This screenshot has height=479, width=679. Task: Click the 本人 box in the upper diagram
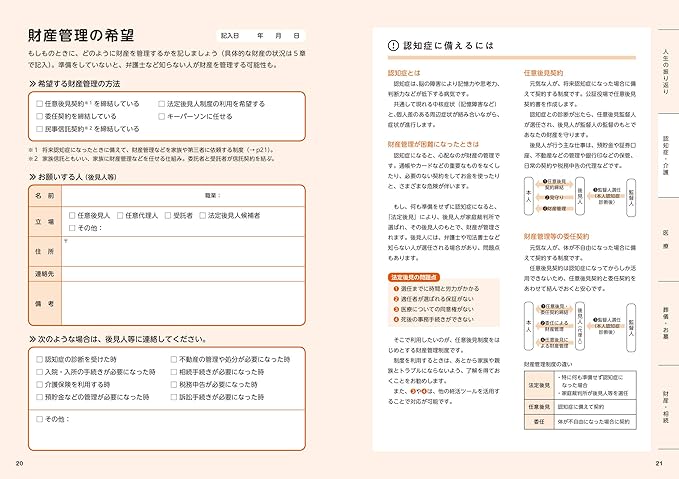click(528, 196)
